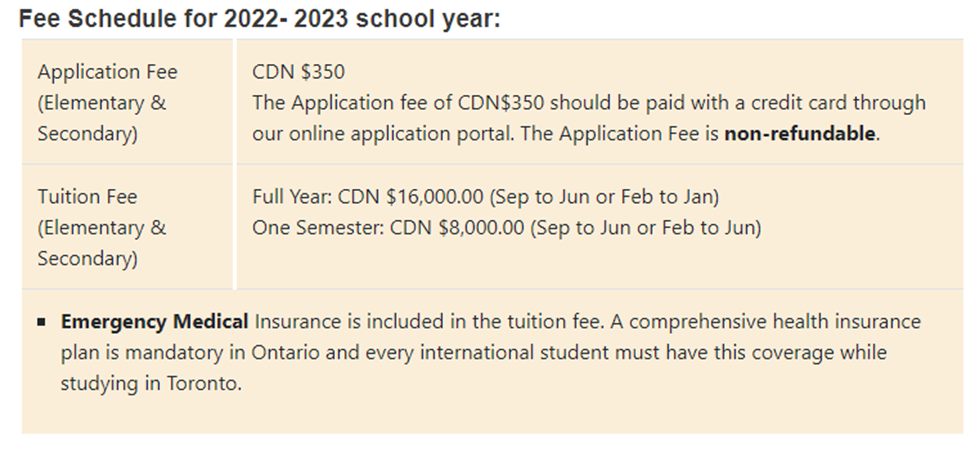The image size is (975, 457).
Task: Click the square bullet before Emergency Medical
Action: 42,322
